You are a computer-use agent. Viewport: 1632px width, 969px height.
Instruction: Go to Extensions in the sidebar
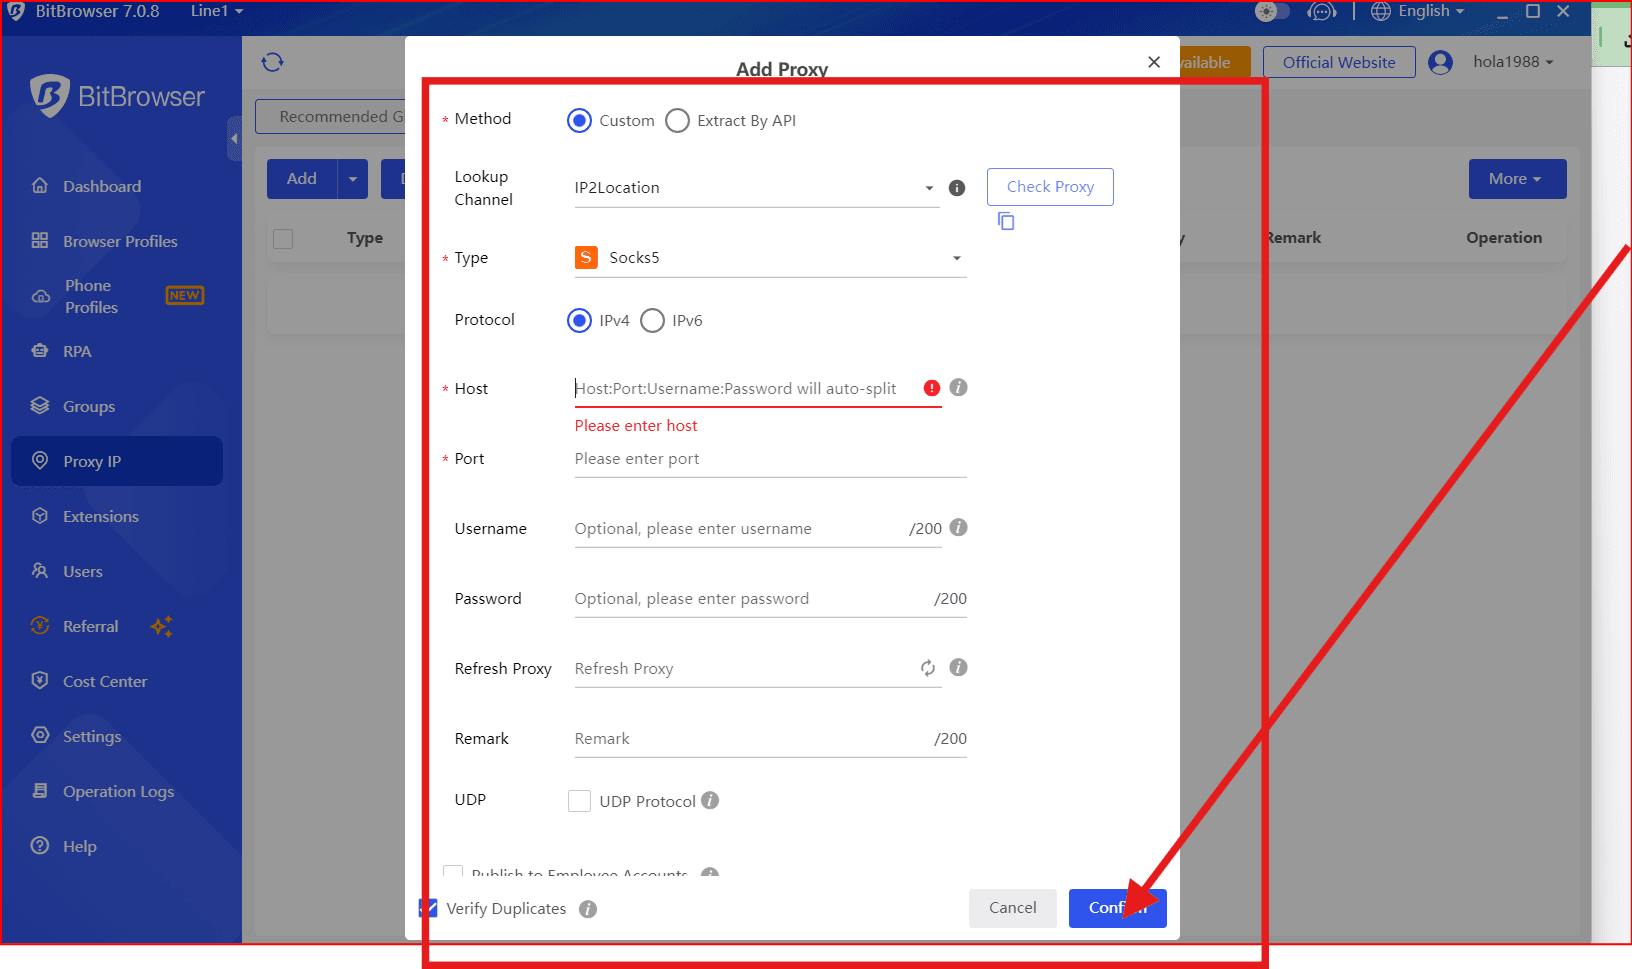(x=100, y=516)
